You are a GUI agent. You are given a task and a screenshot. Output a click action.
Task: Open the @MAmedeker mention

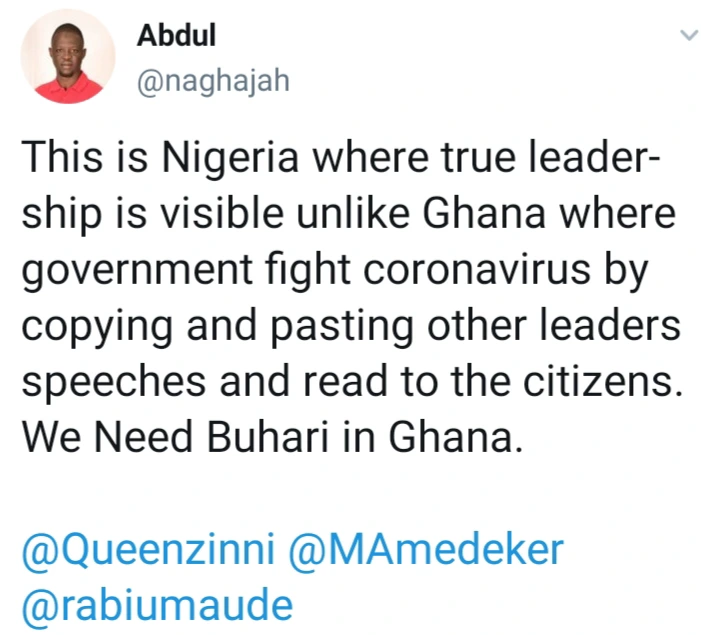(x=426, y=549)
